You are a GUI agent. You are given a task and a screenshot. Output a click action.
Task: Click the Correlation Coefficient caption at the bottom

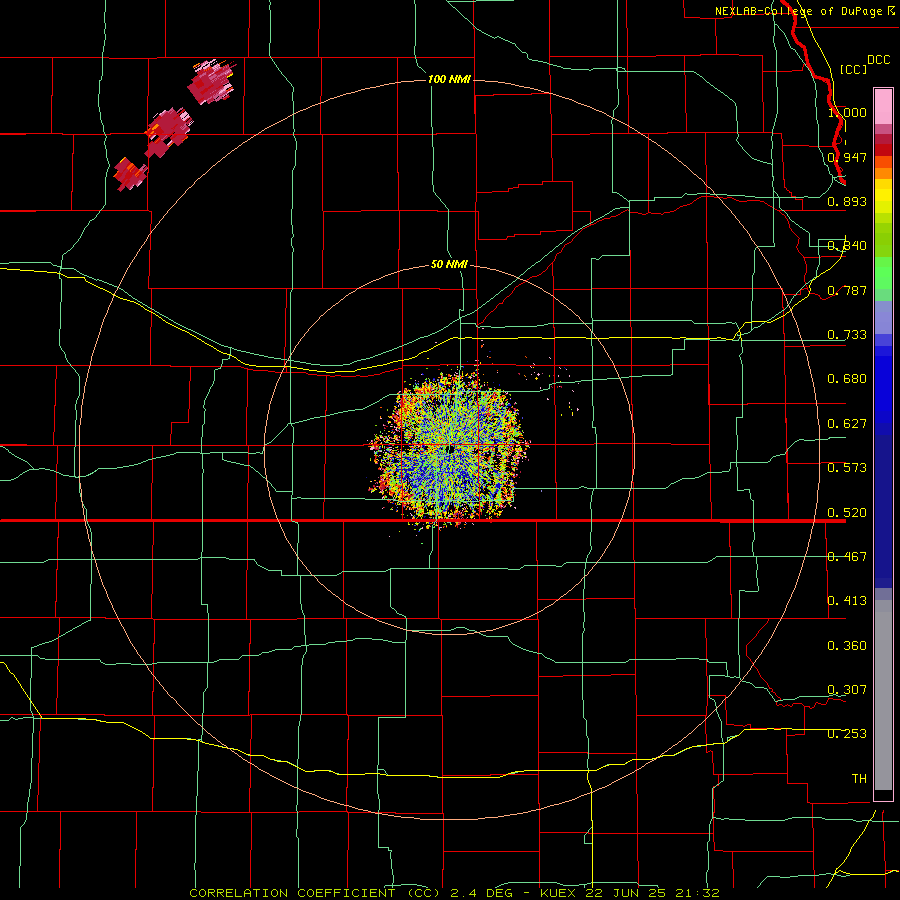click(454, 893)
